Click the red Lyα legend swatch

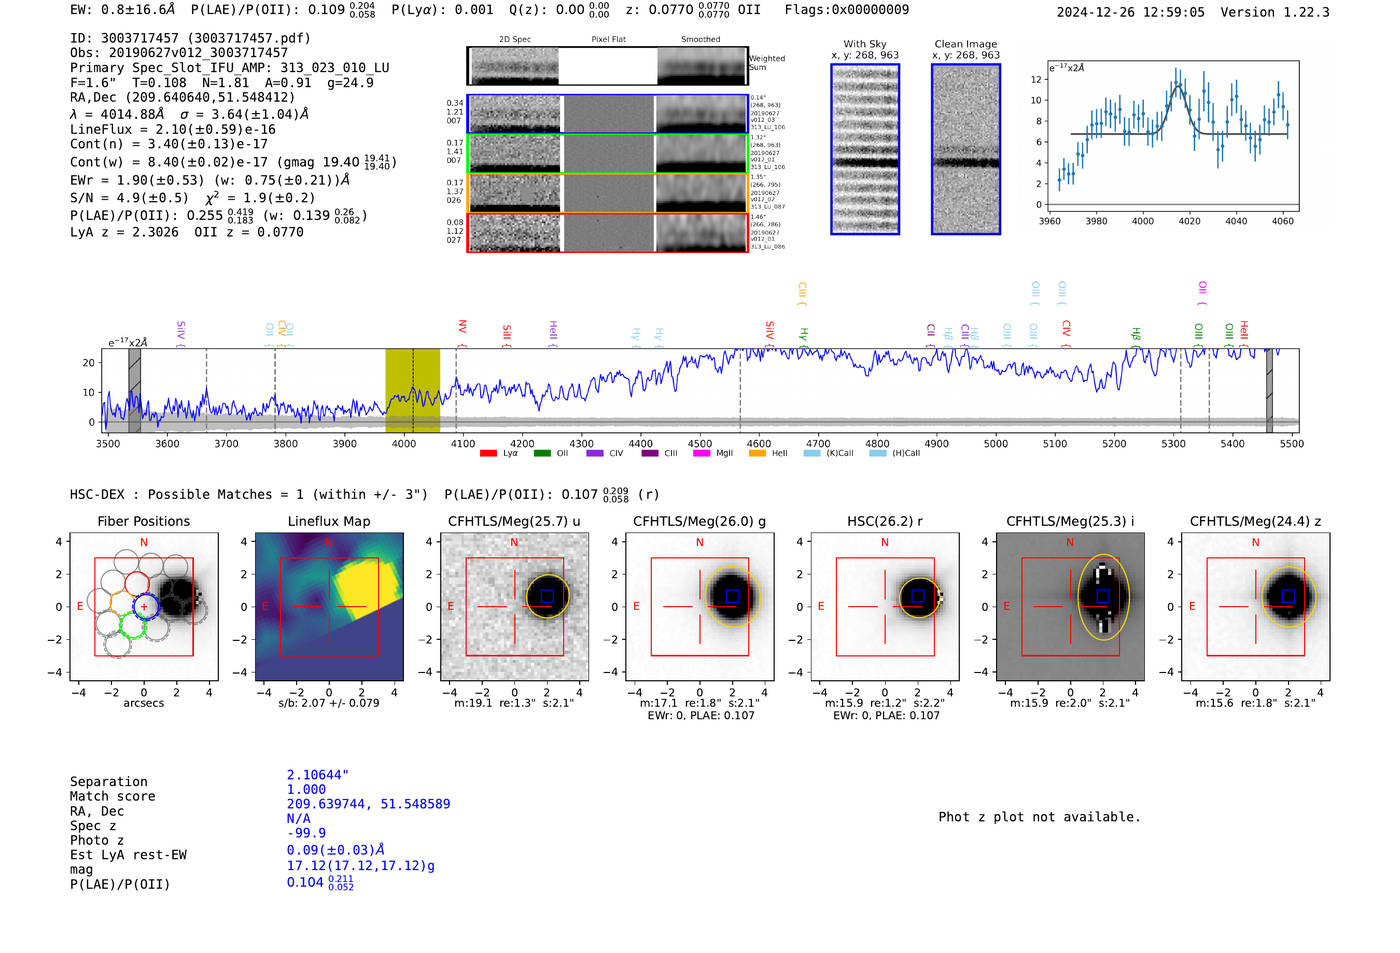click(488, 453)
